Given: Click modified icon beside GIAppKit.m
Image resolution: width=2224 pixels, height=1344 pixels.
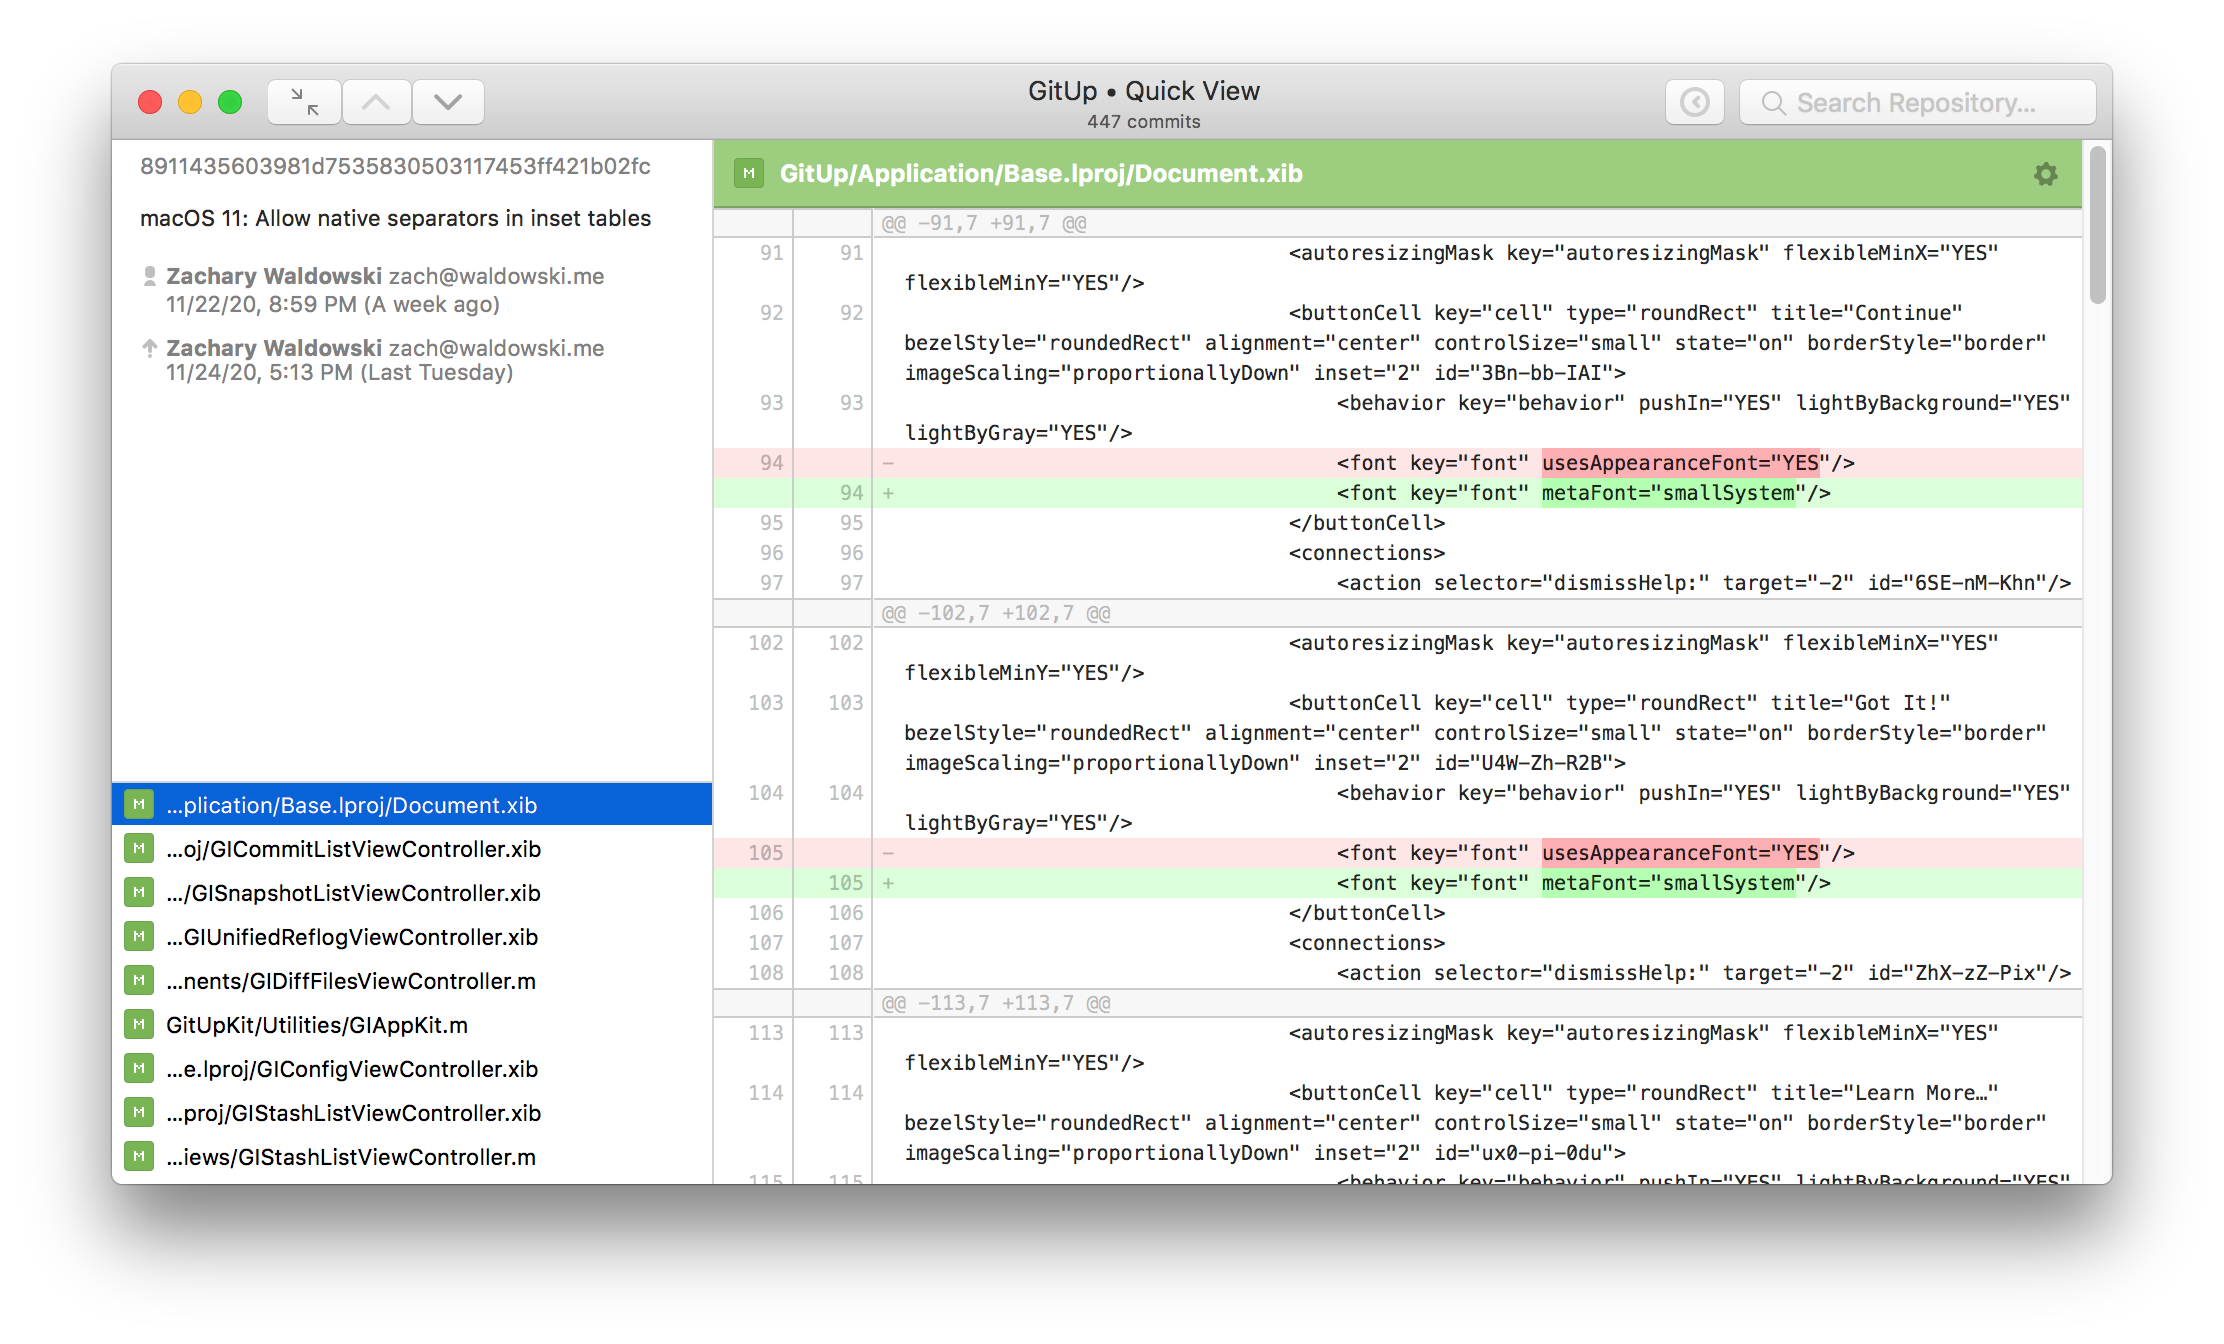Looking at the screenshot, I should tap(139, 1024).
